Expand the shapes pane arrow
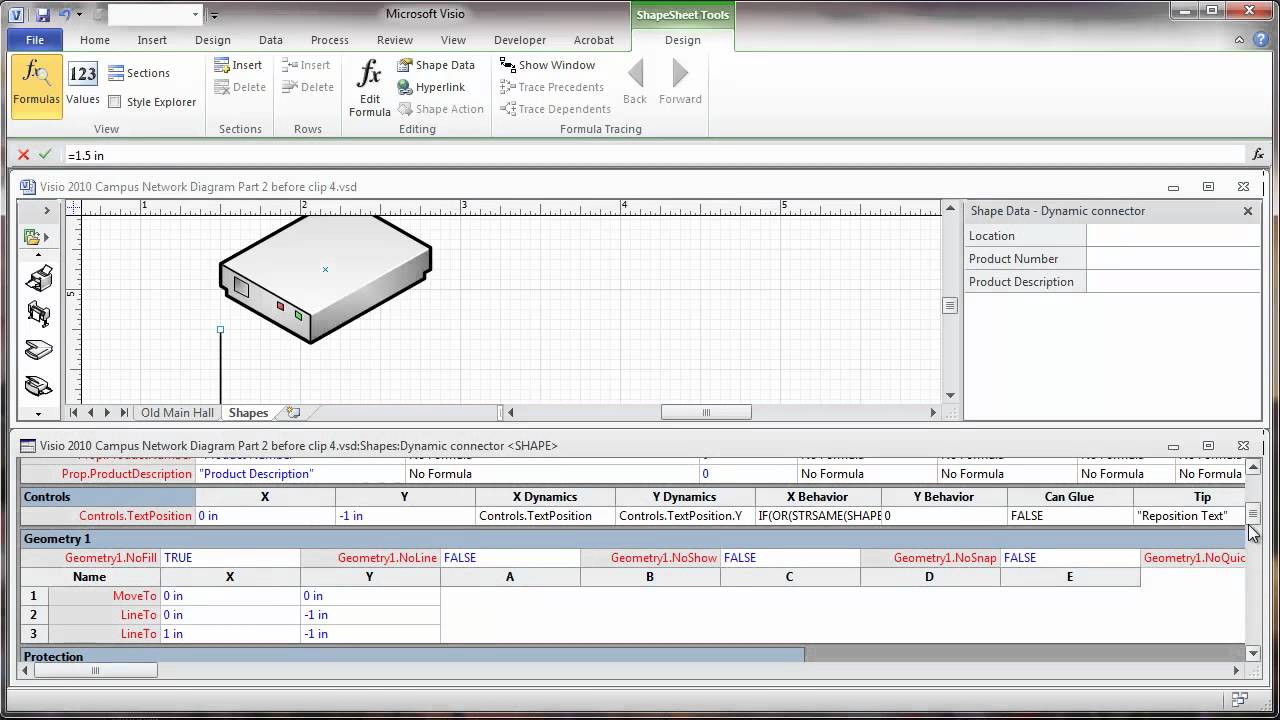The image size is (1280, 720). 46,211
